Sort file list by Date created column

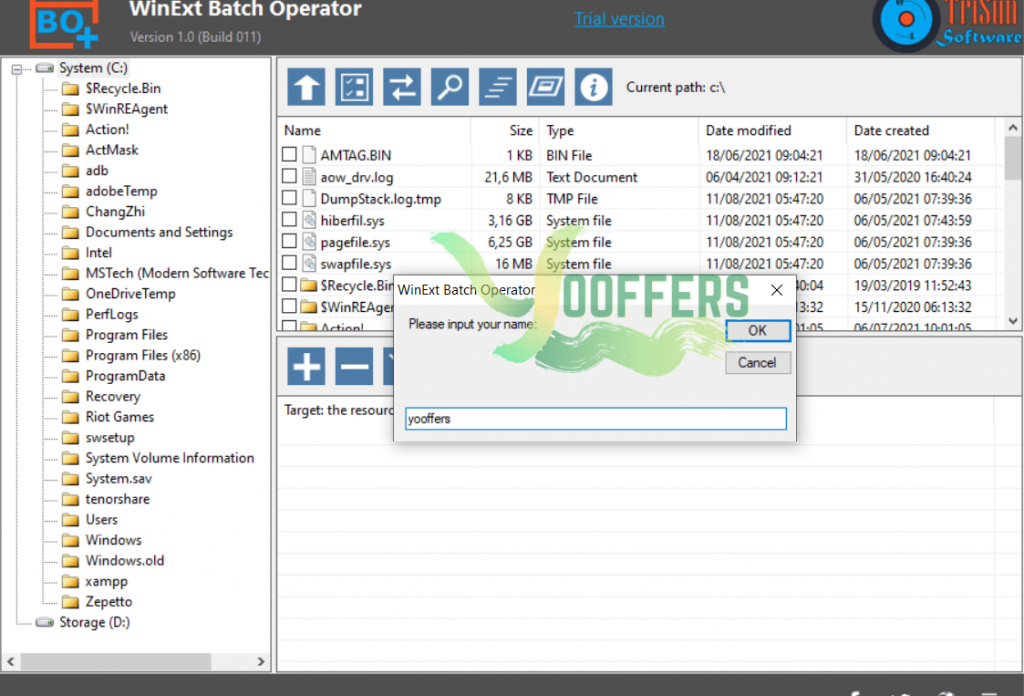click(921, 131)
